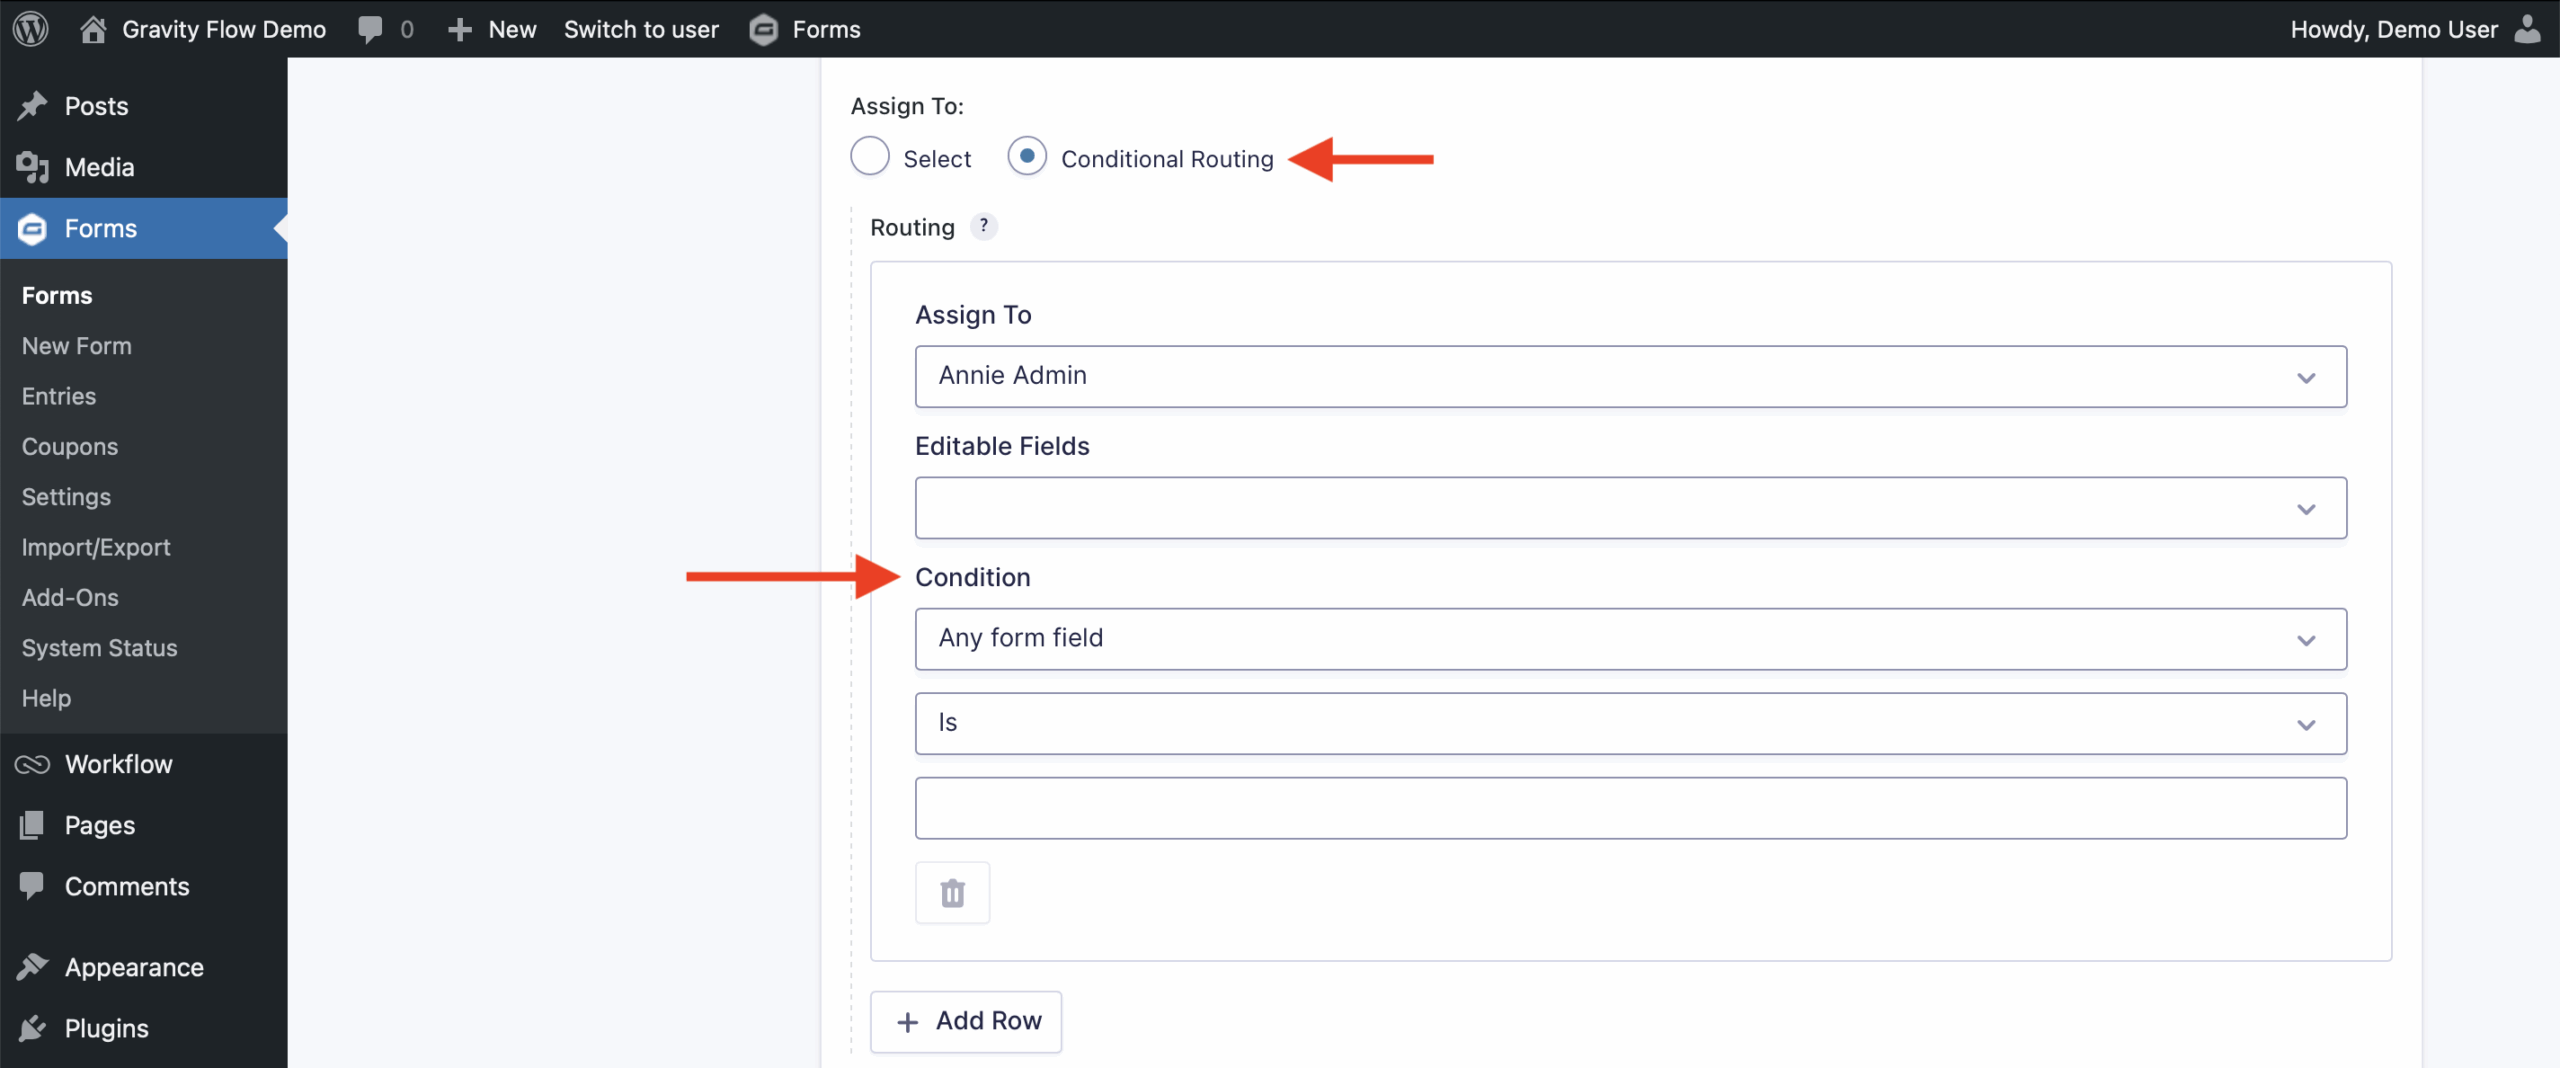Click the Add Row button
The image size is (2560, 1068).
pyautogui.click(x=966, y=1021)
